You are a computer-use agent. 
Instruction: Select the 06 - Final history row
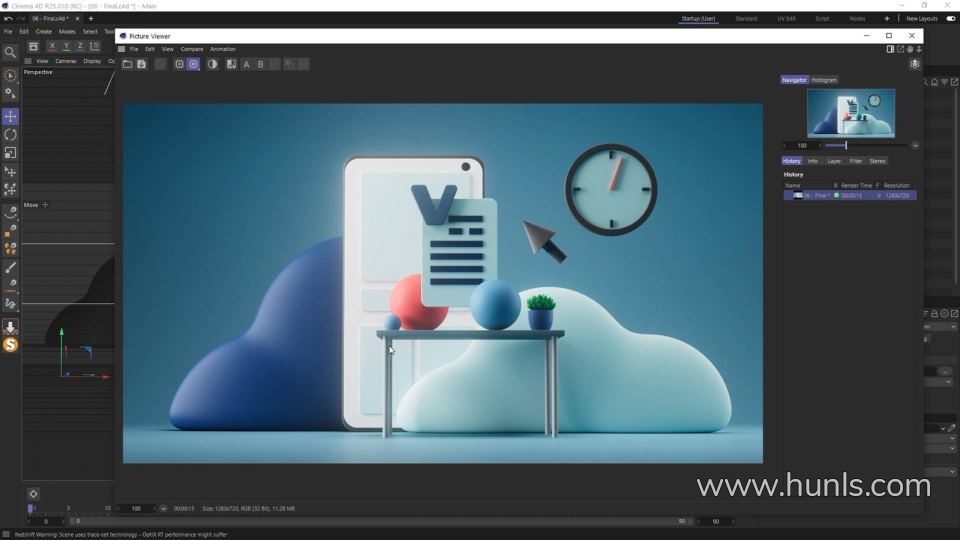850,195
